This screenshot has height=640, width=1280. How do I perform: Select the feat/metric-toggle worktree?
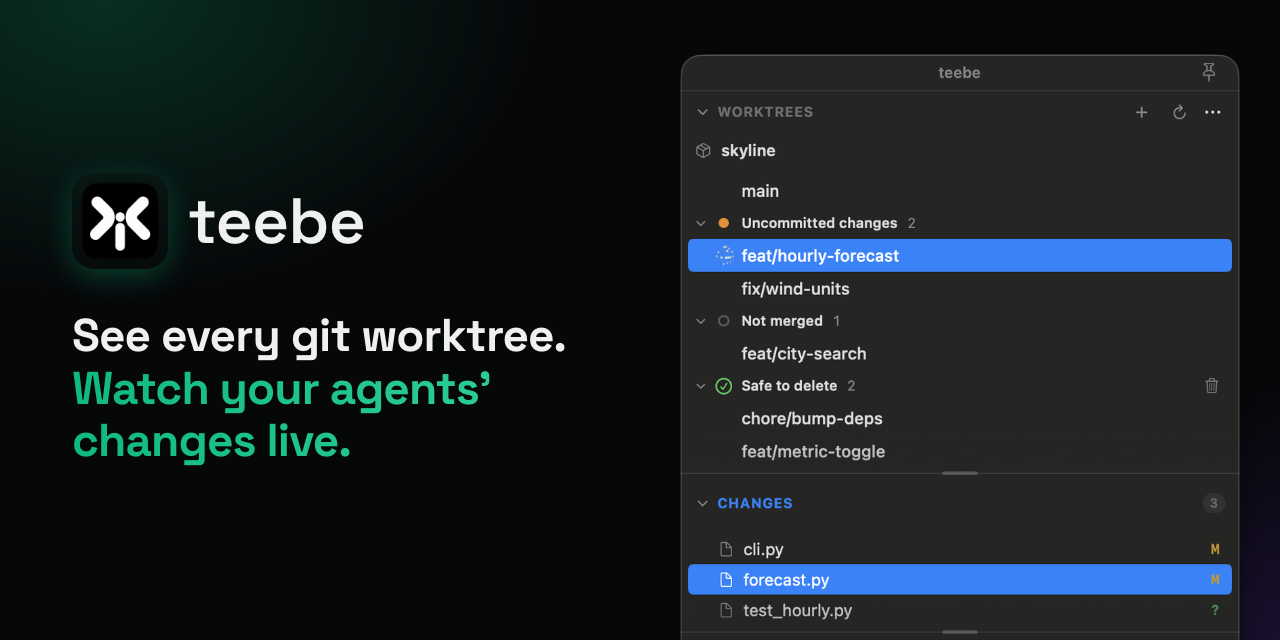point(960,452)
